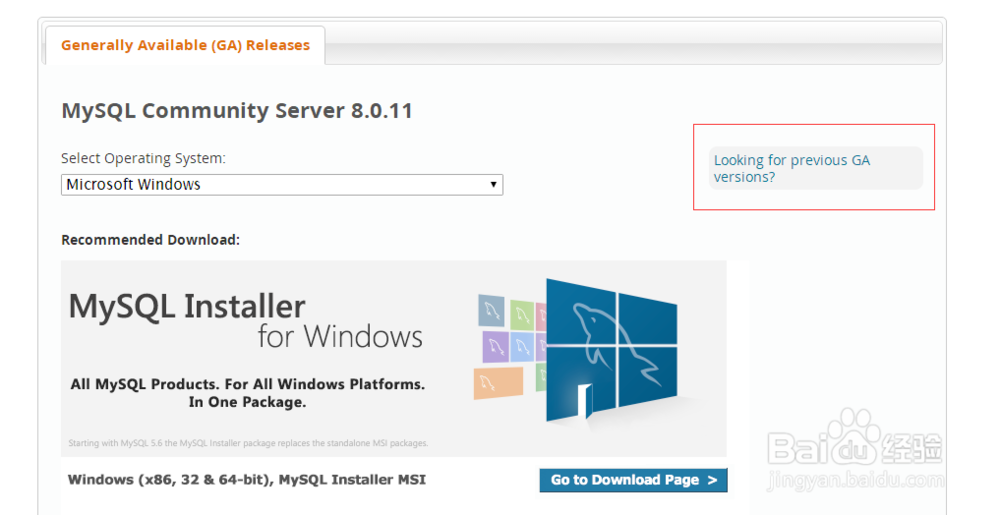
Task: Click the Starting with MySQL 5.6 note
Action: (x=248, y=443)
